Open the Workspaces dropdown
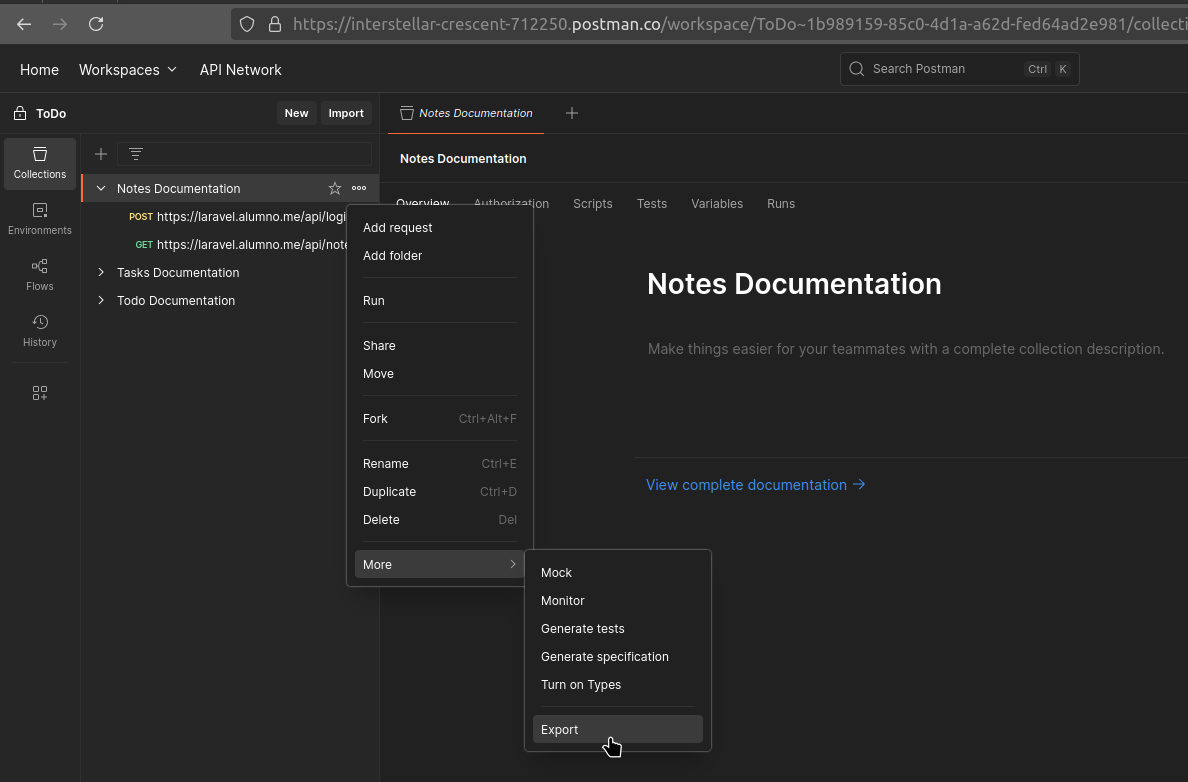 point(128,70)
